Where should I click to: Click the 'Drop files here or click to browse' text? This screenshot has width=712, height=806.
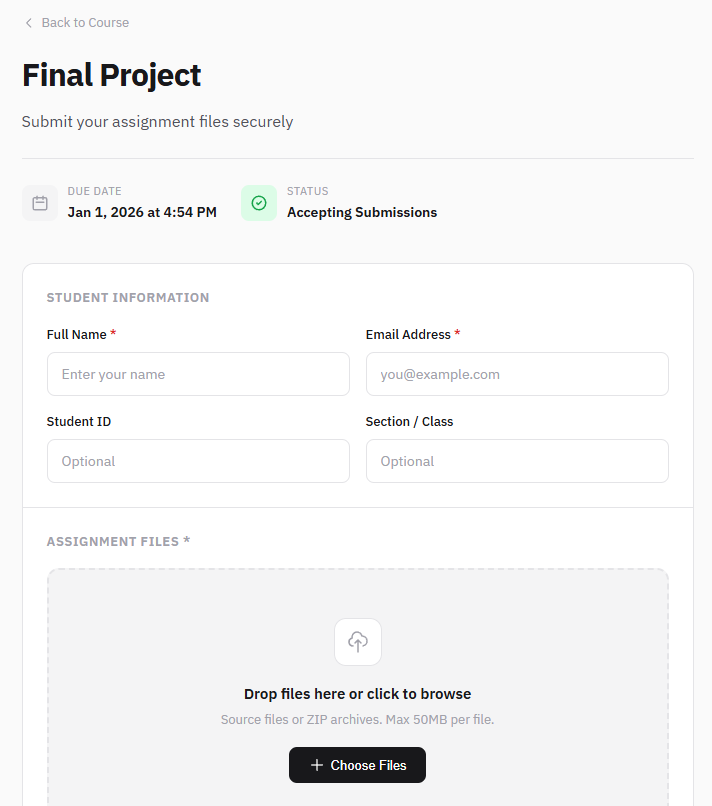(x=357, y=693)
